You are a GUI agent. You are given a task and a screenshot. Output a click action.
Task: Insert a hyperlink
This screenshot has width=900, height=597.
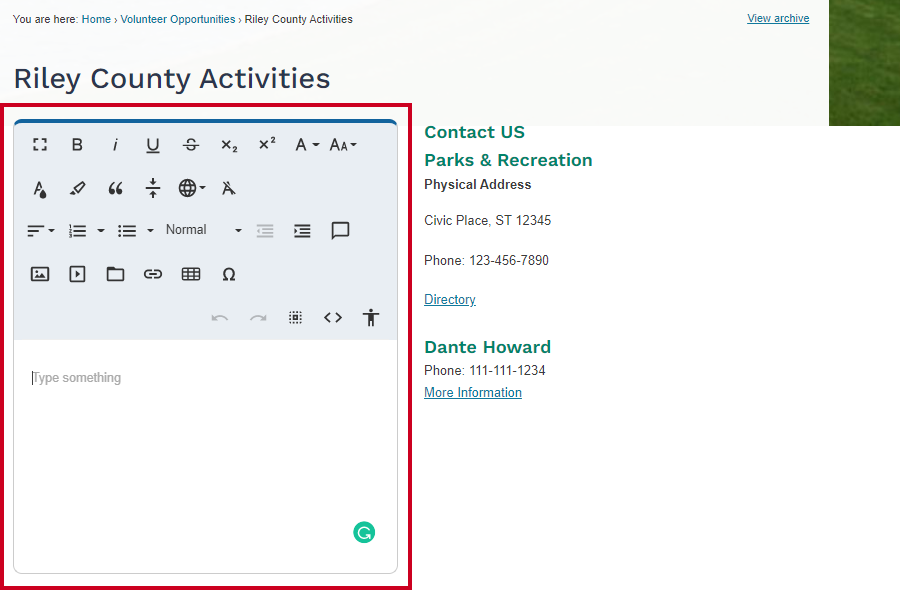[x=153, y=274]
